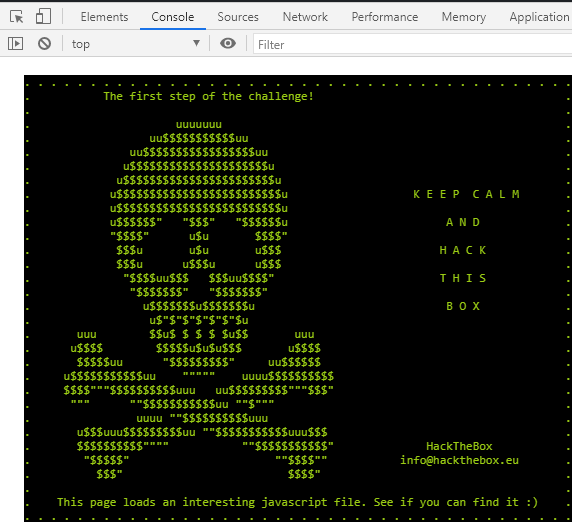Select the 'A N D' text
572x522 pixels.
click(x=463, y=222)
